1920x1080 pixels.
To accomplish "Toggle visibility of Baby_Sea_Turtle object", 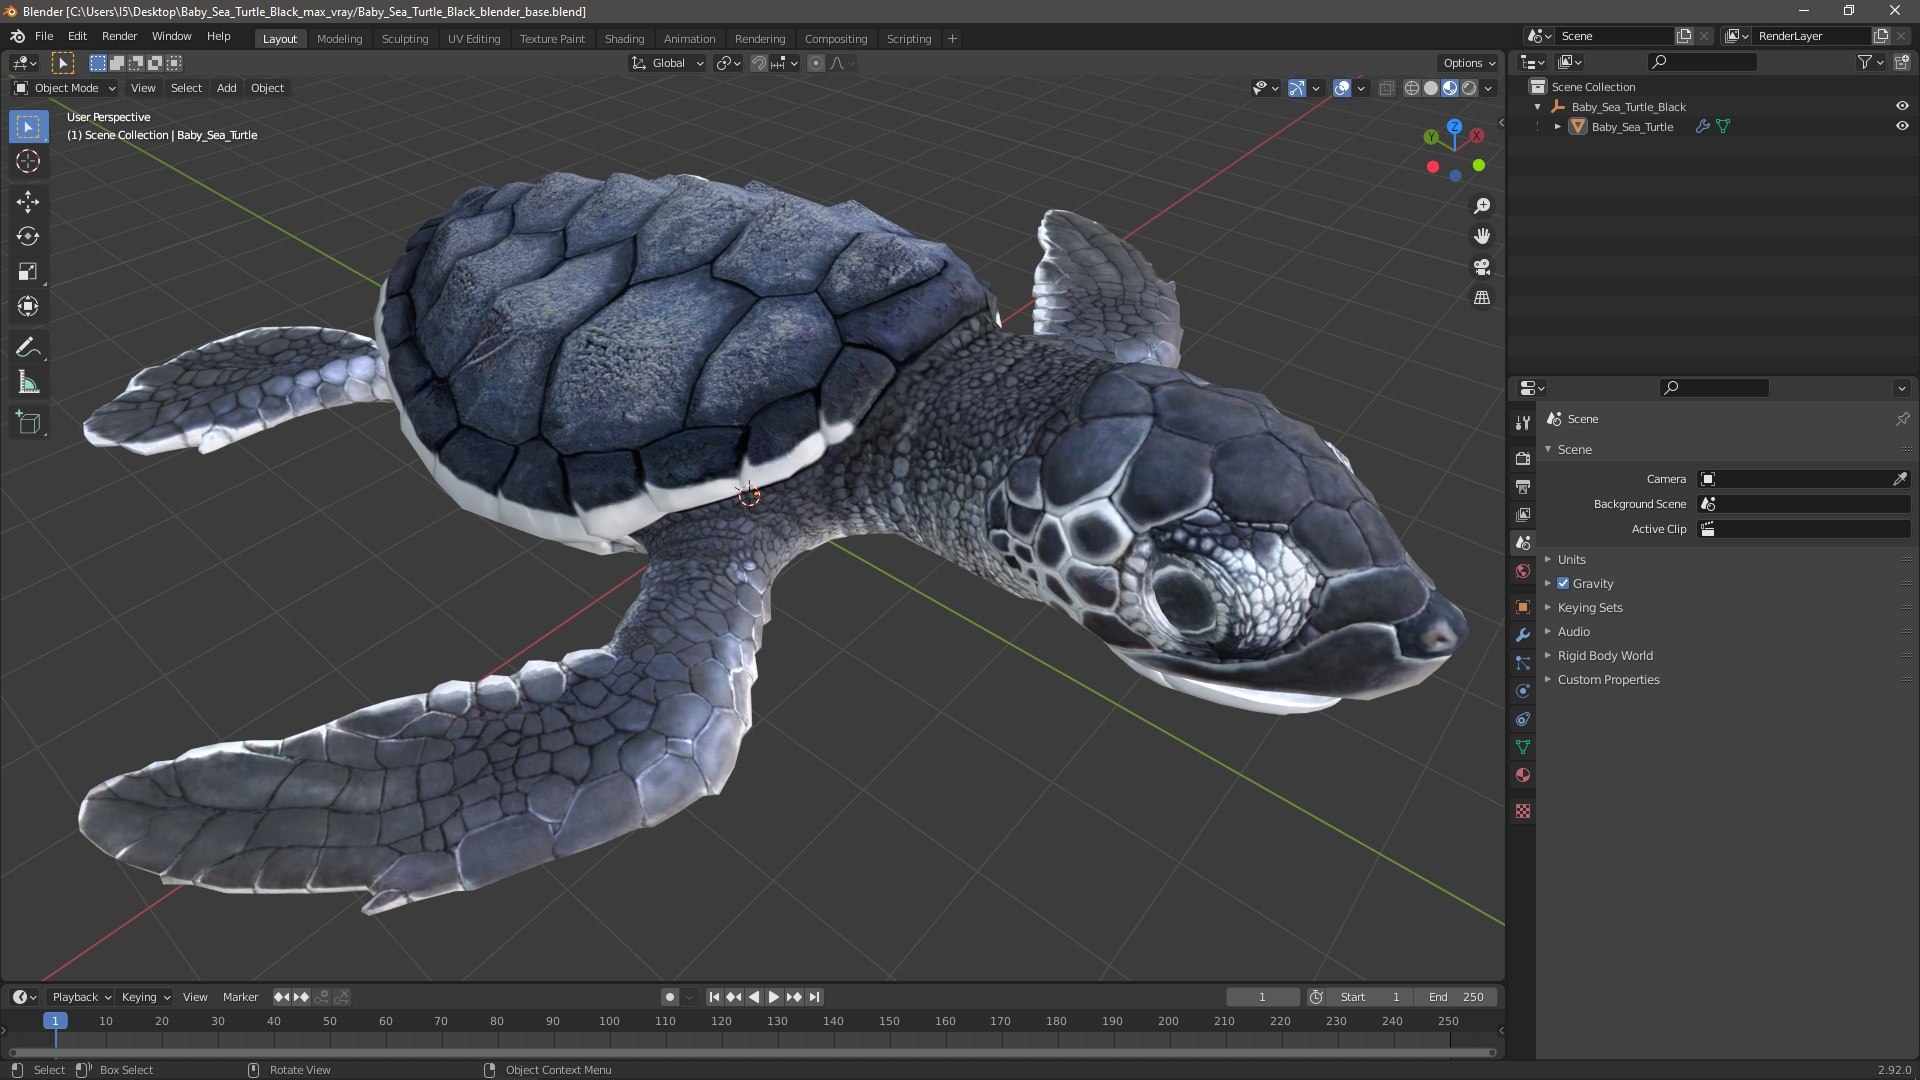I will point(1902,126).
